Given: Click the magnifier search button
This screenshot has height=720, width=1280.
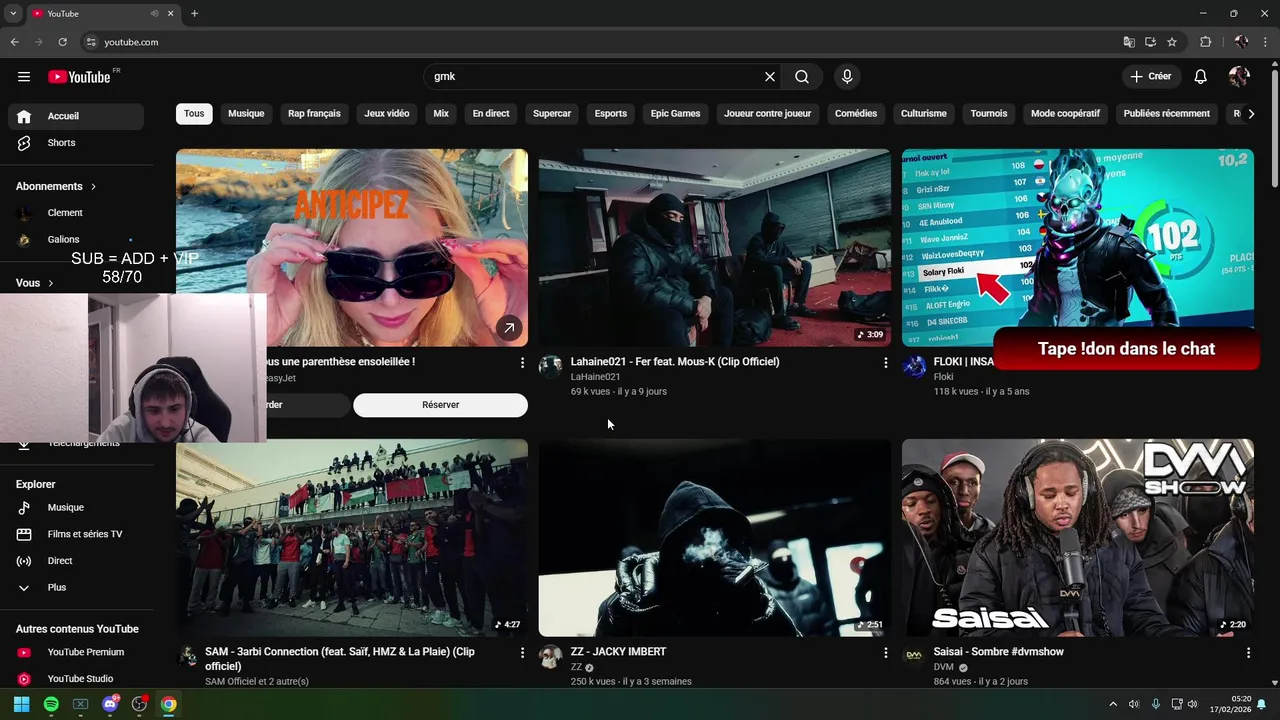Looking at the screenshot, I should tap(802, 77).
